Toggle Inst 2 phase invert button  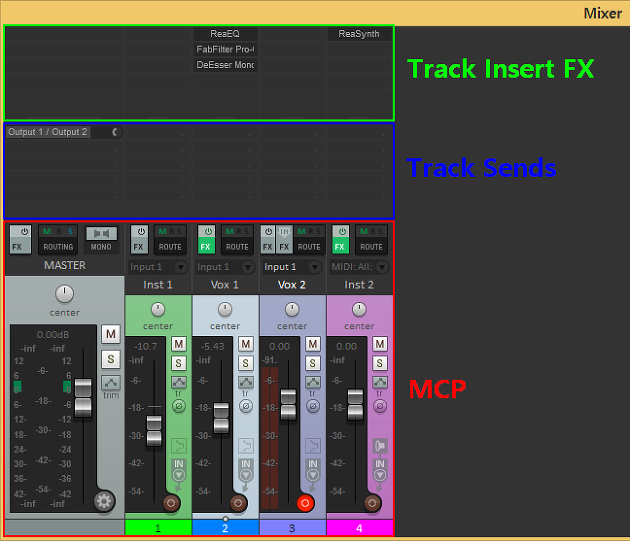(380, 406)
